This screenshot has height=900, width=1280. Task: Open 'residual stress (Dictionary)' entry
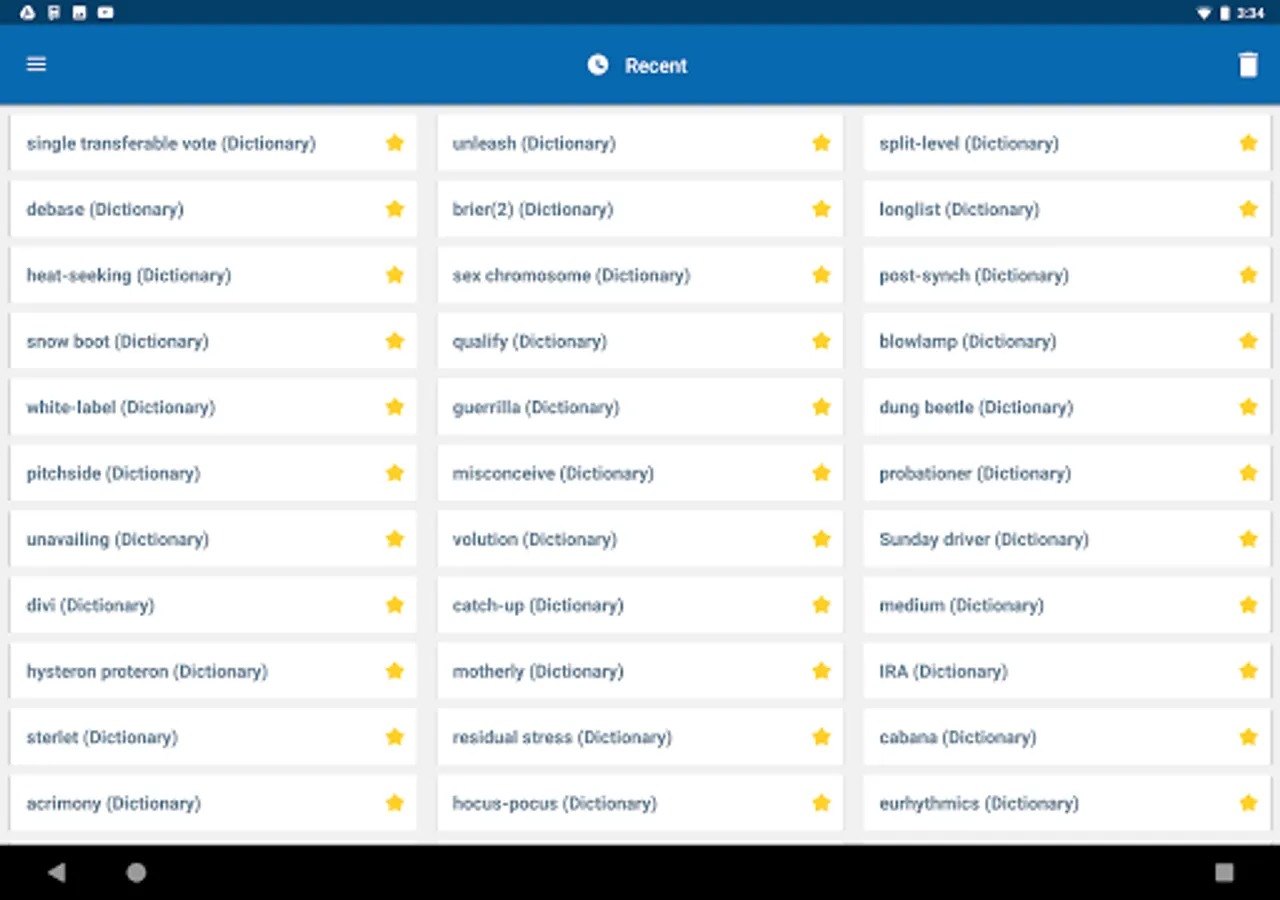(640, 737)
